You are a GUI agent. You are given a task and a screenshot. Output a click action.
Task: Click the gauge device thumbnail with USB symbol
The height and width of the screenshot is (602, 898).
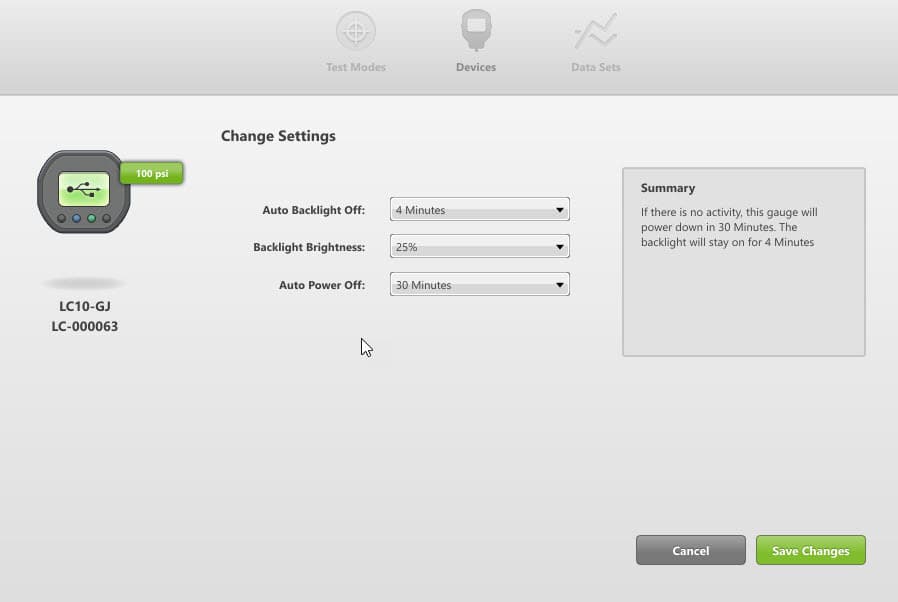tap(83, 192)
